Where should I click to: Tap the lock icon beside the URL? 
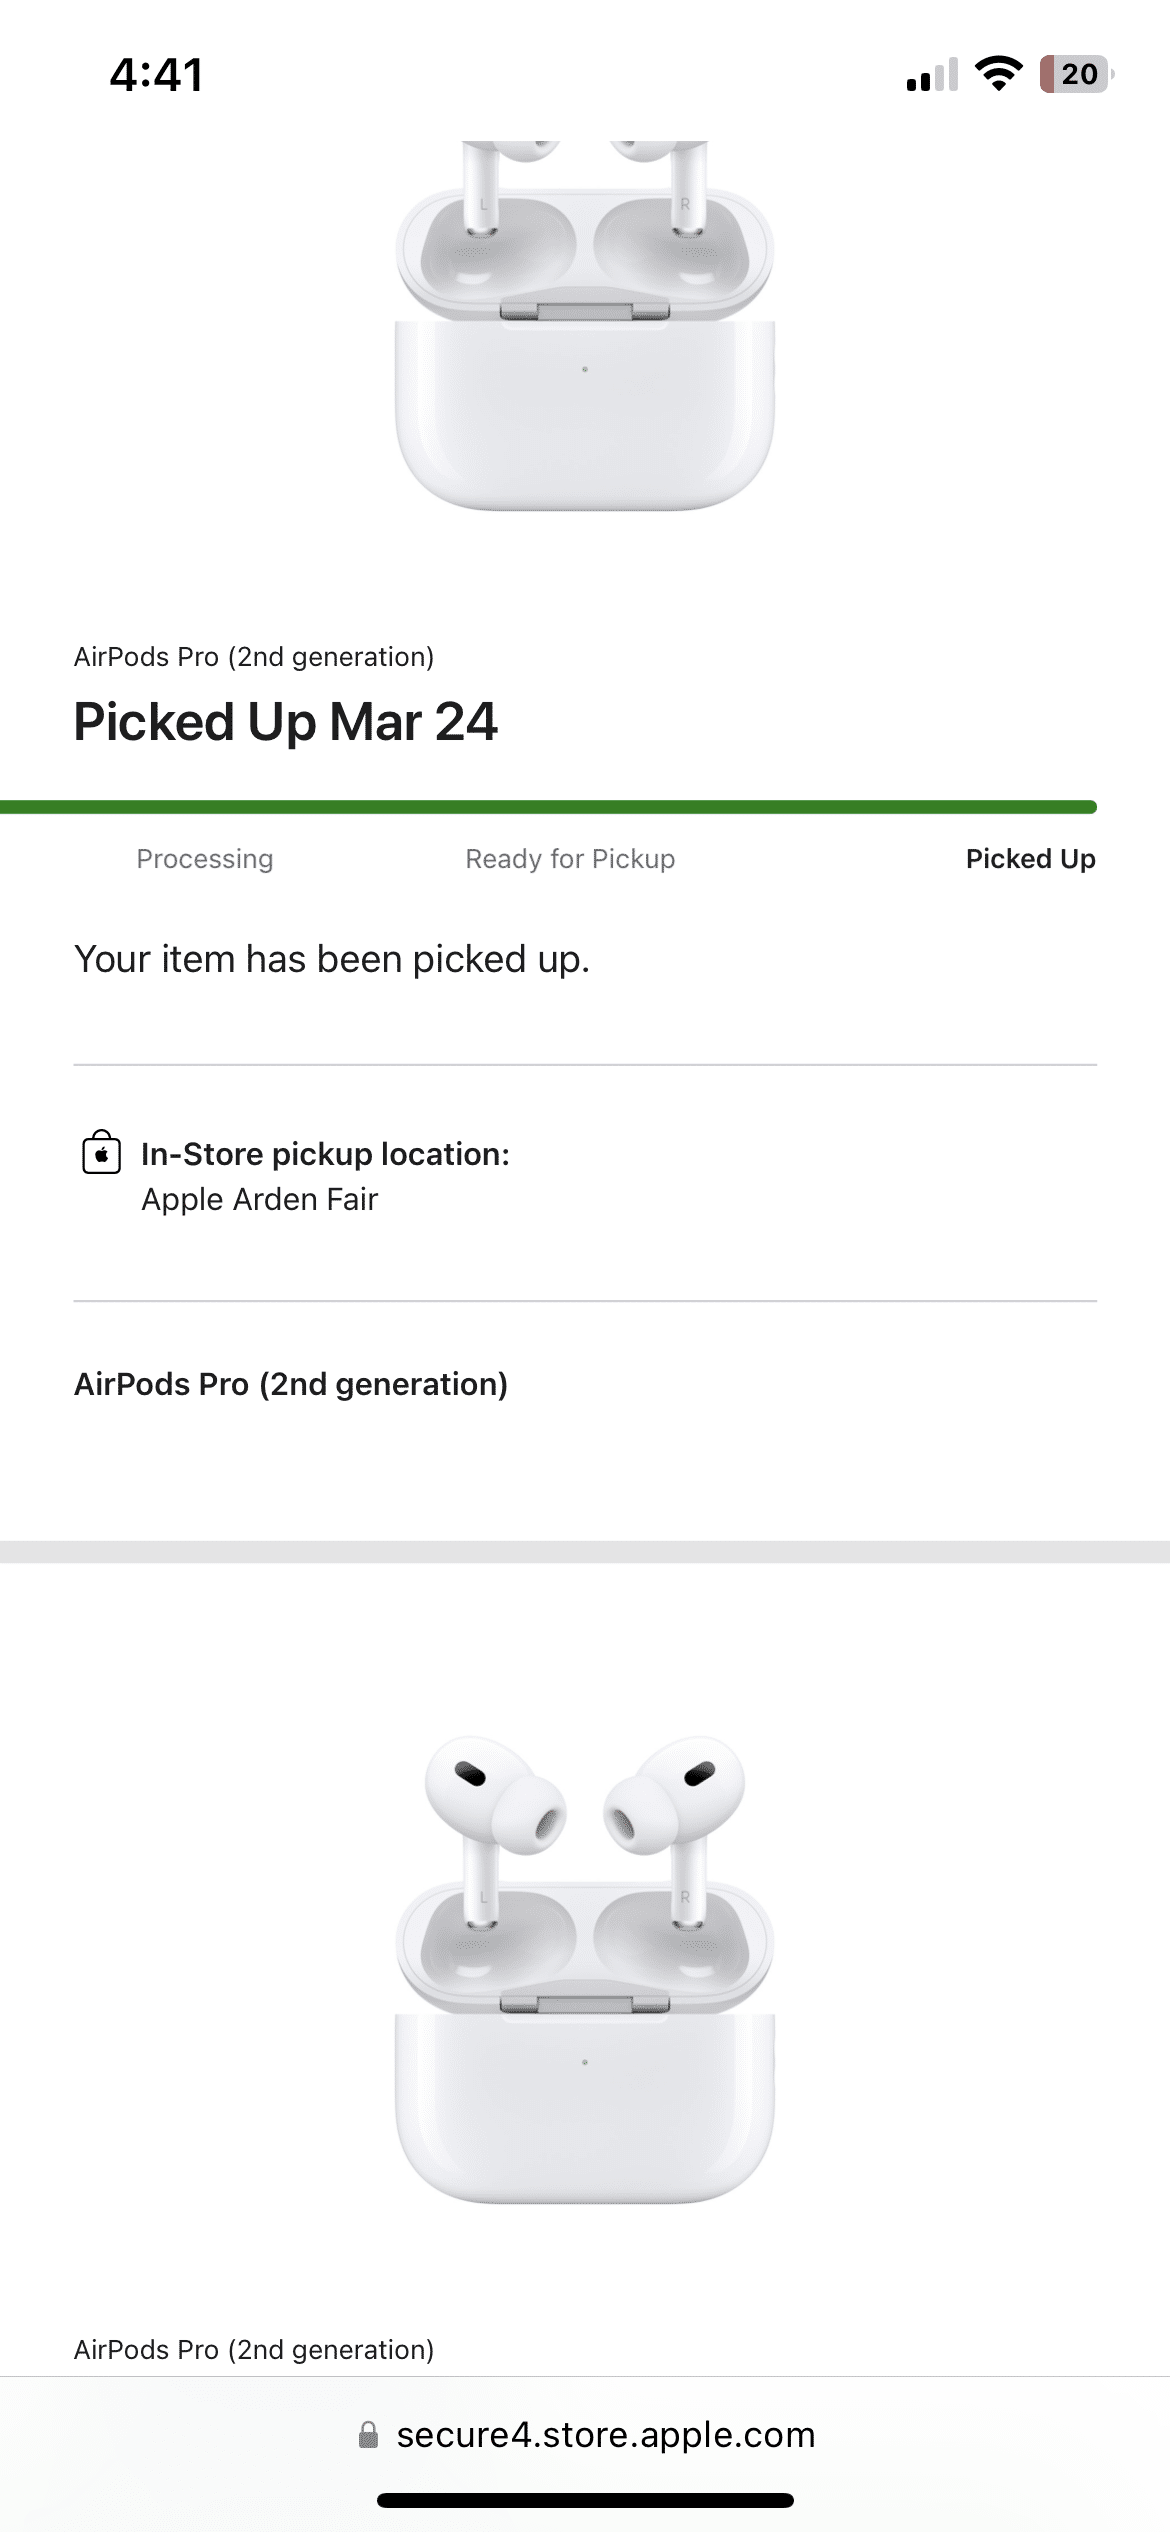coord(368,2435)
